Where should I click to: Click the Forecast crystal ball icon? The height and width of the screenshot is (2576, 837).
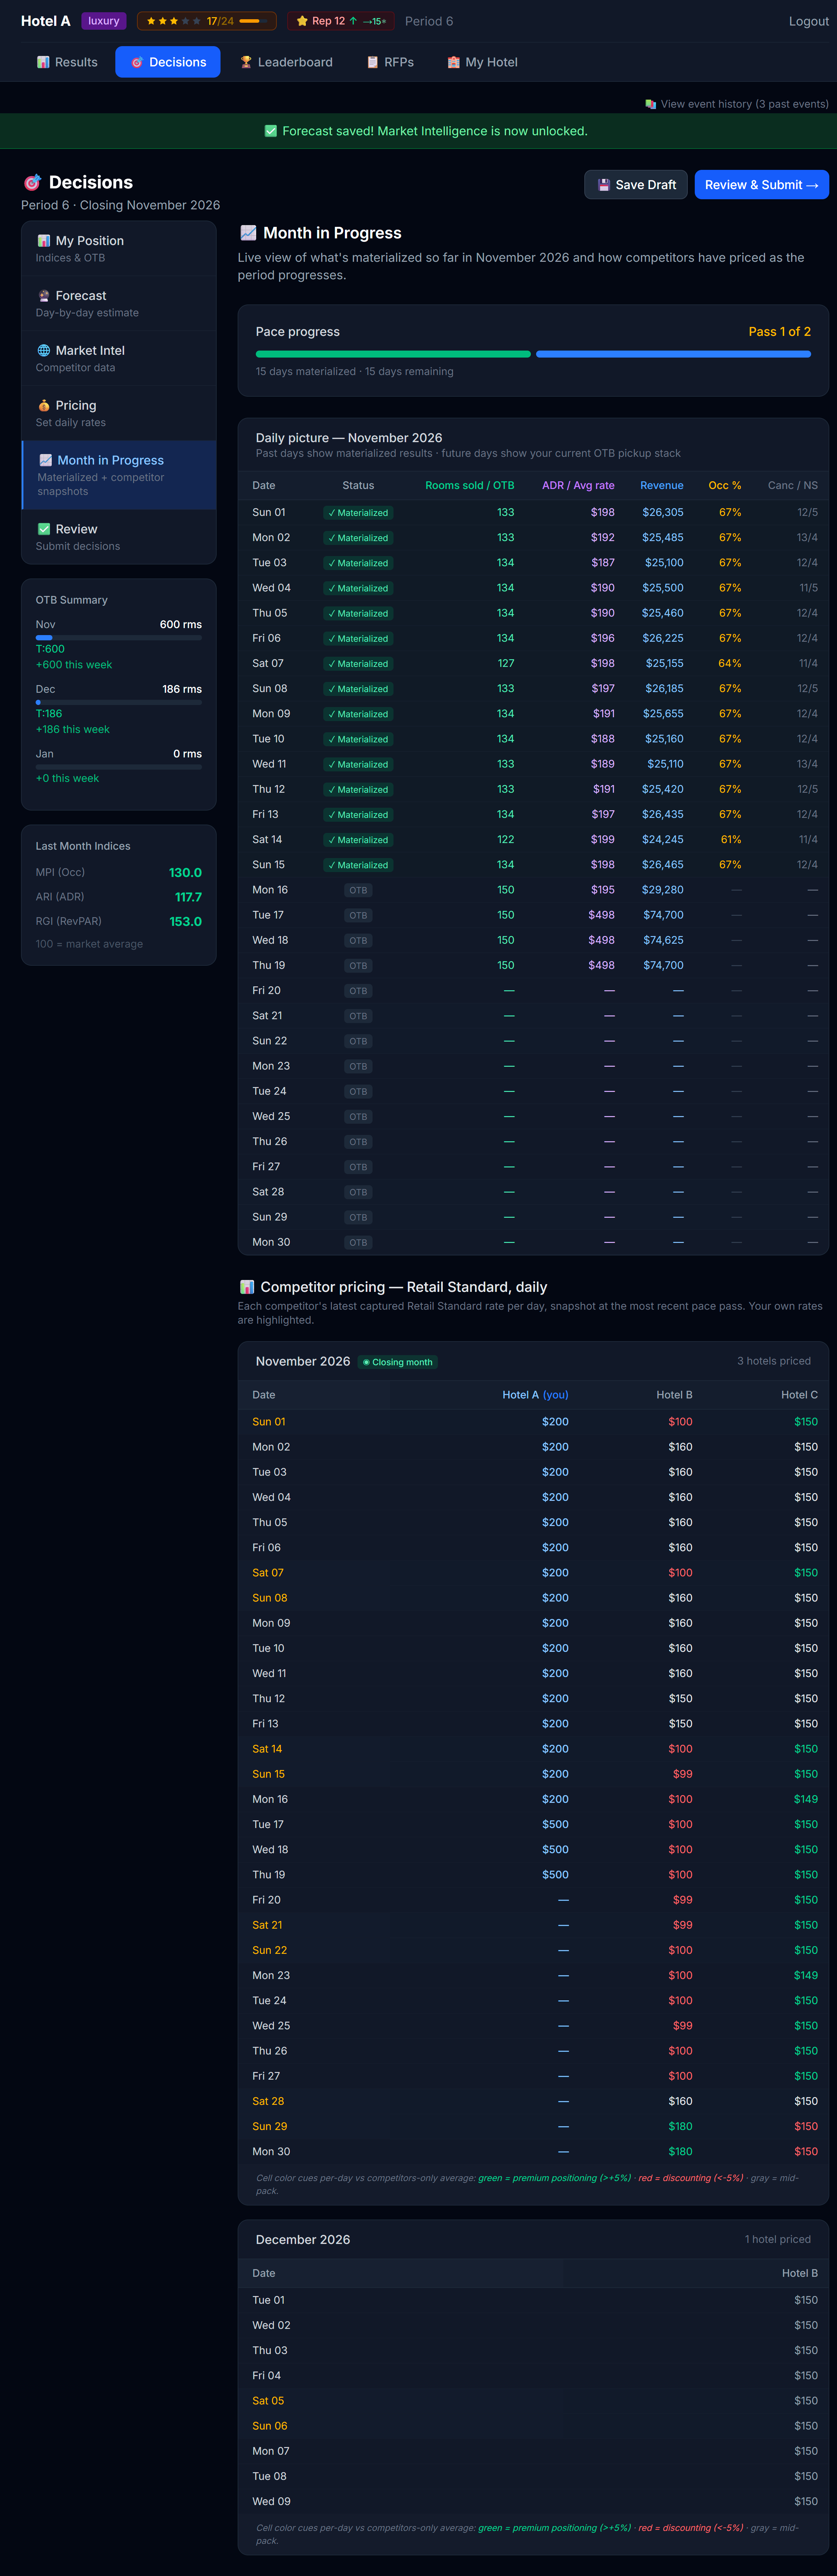tap(44, 296)
